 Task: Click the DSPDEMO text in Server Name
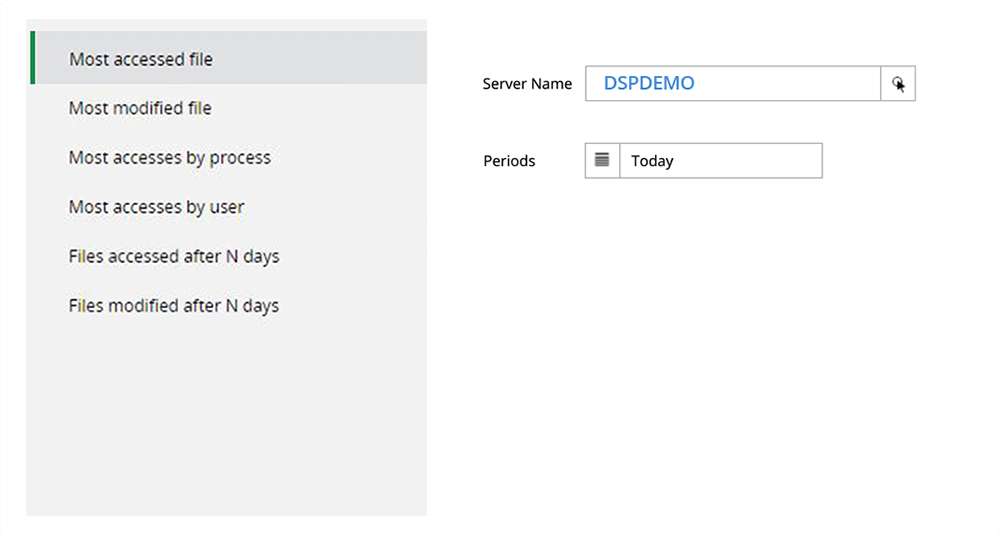(649, 84)
